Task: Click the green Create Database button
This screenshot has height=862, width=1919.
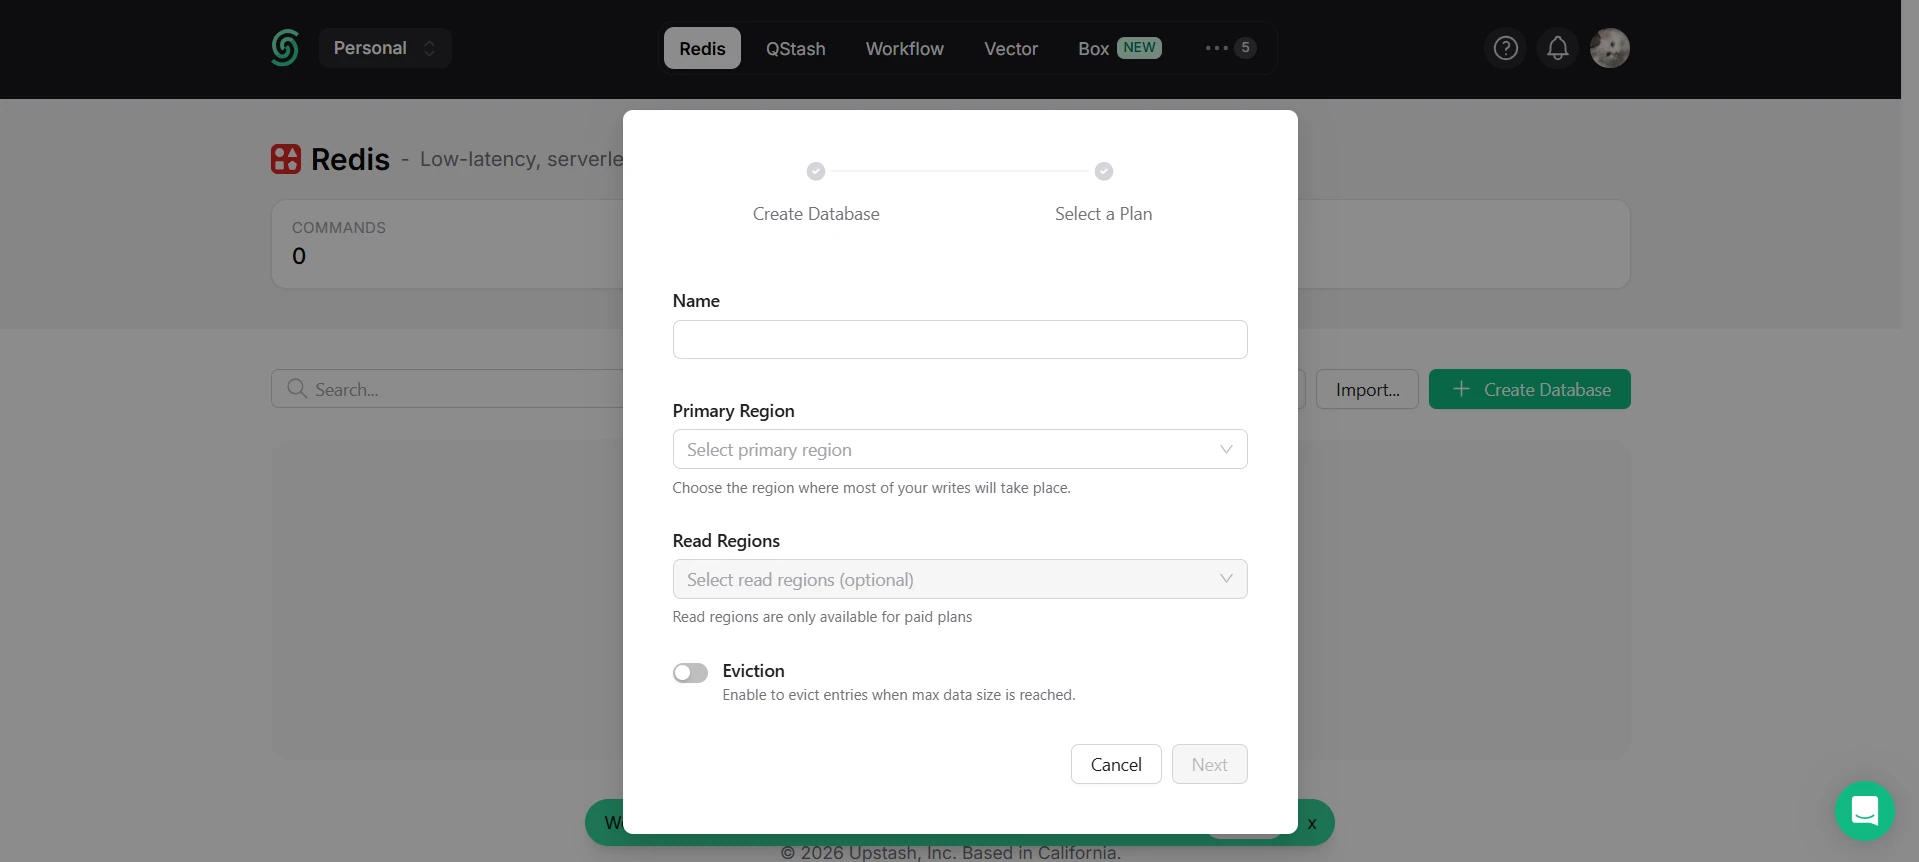Action: [1529, 389]
